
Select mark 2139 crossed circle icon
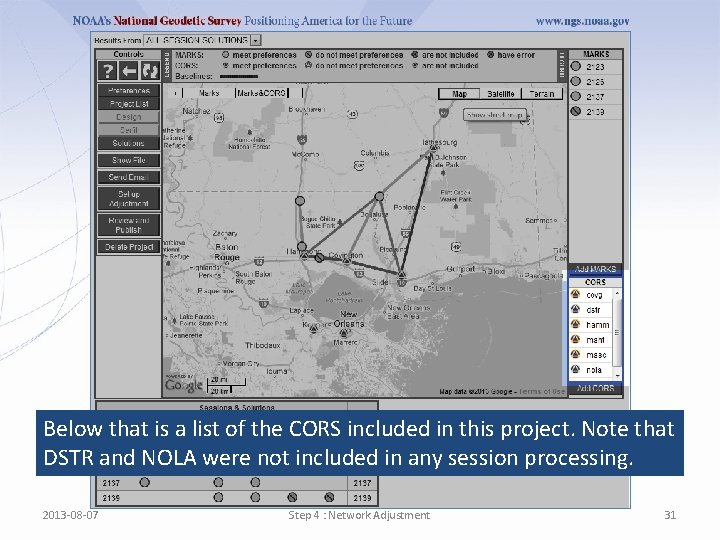click(575, 111)
